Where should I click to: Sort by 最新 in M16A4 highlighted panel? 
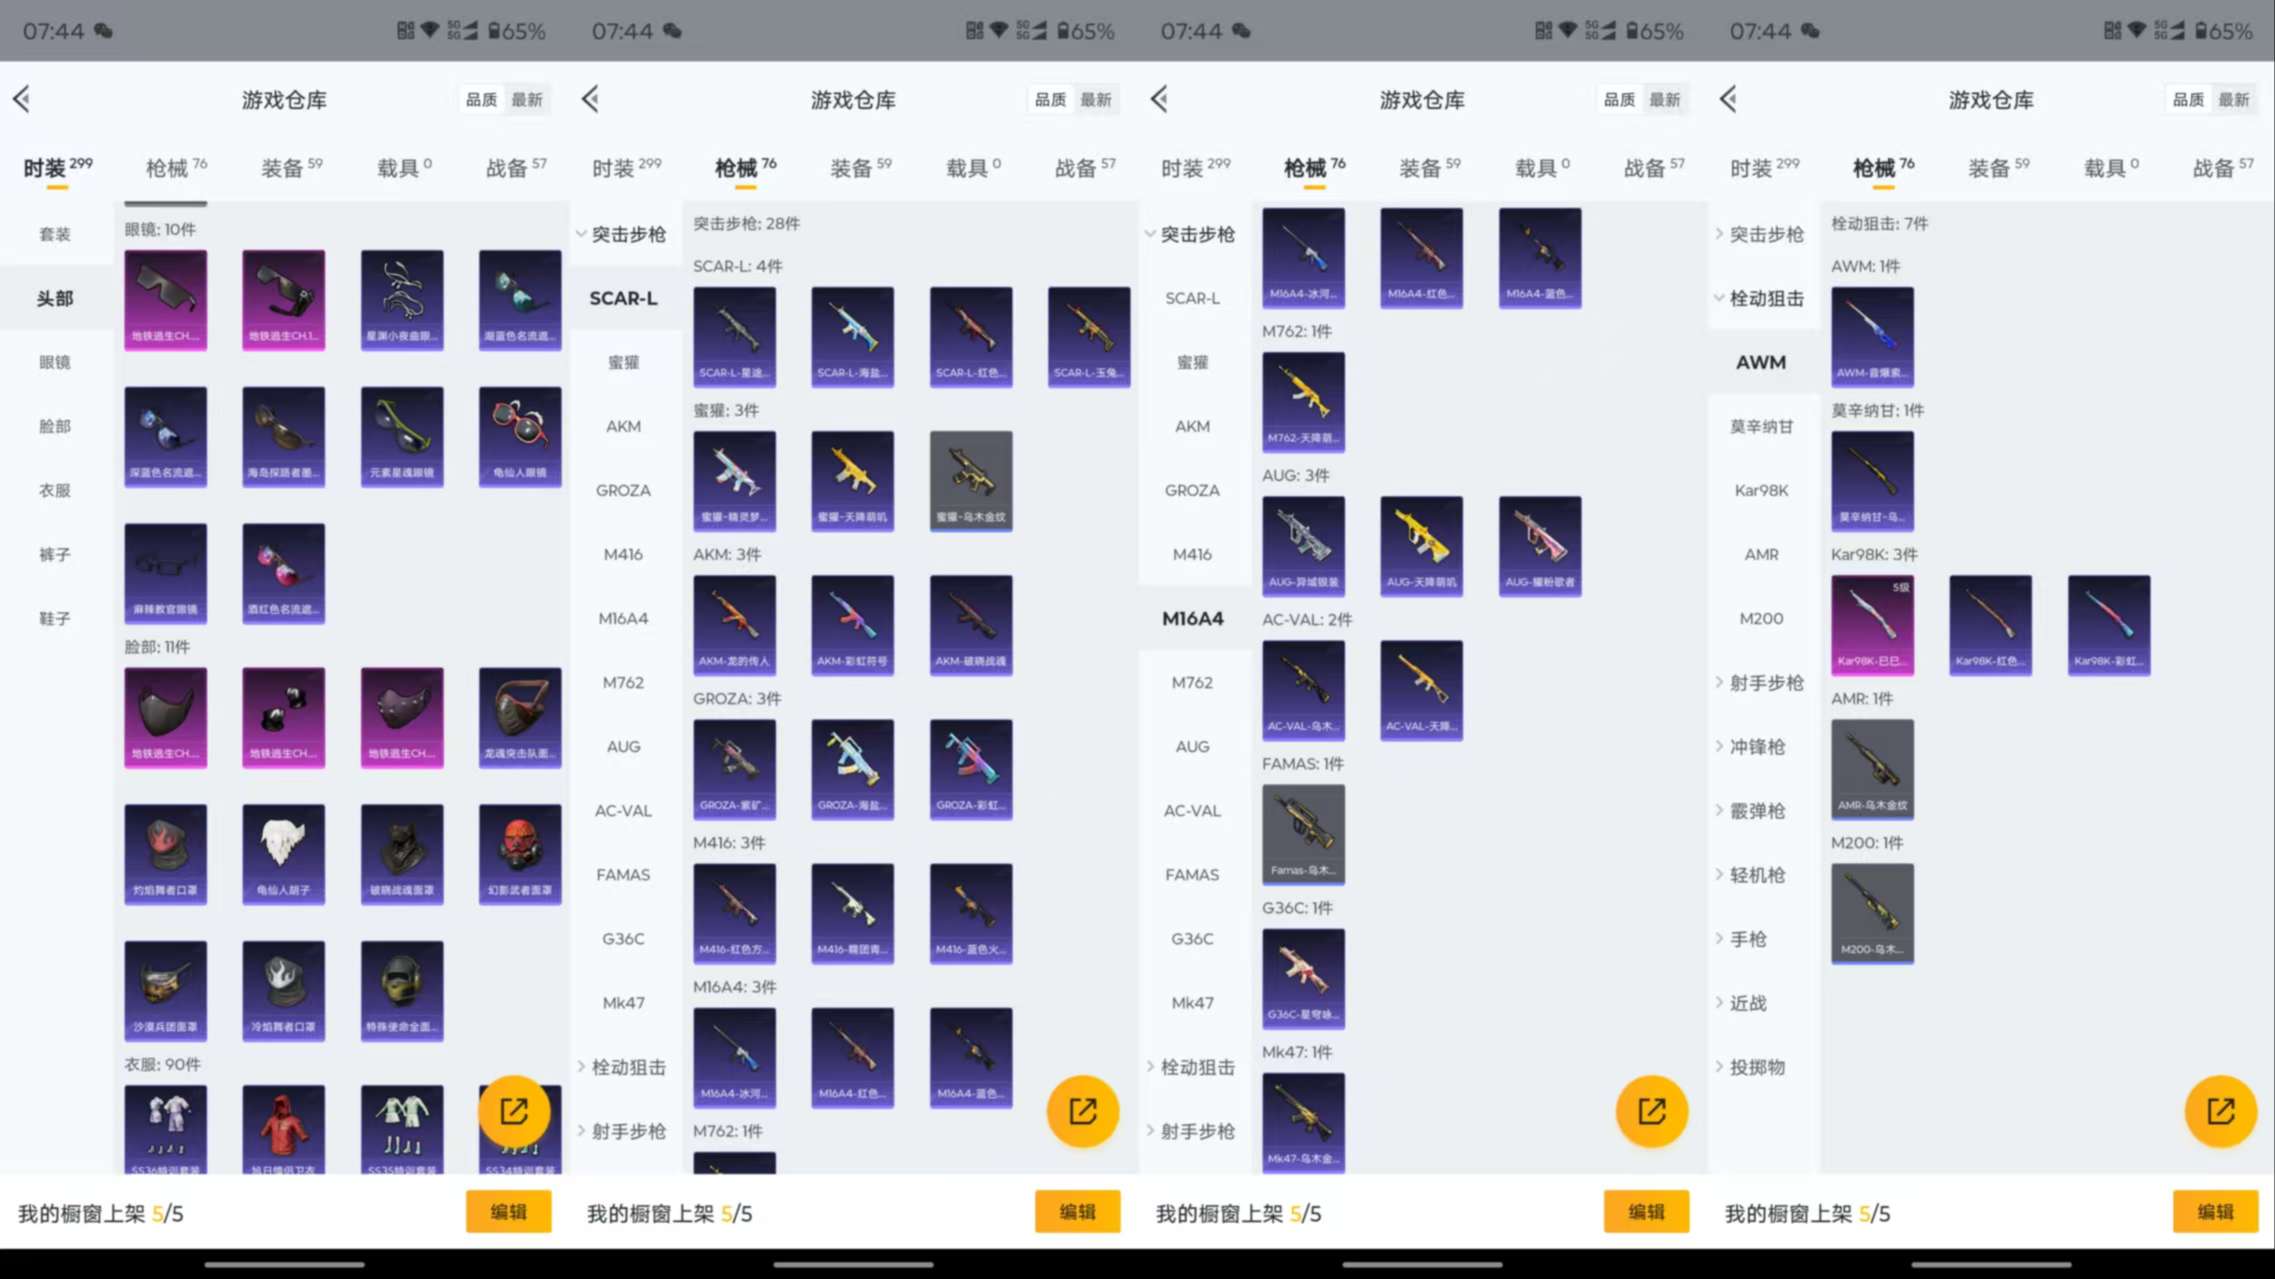point(1665,99)
